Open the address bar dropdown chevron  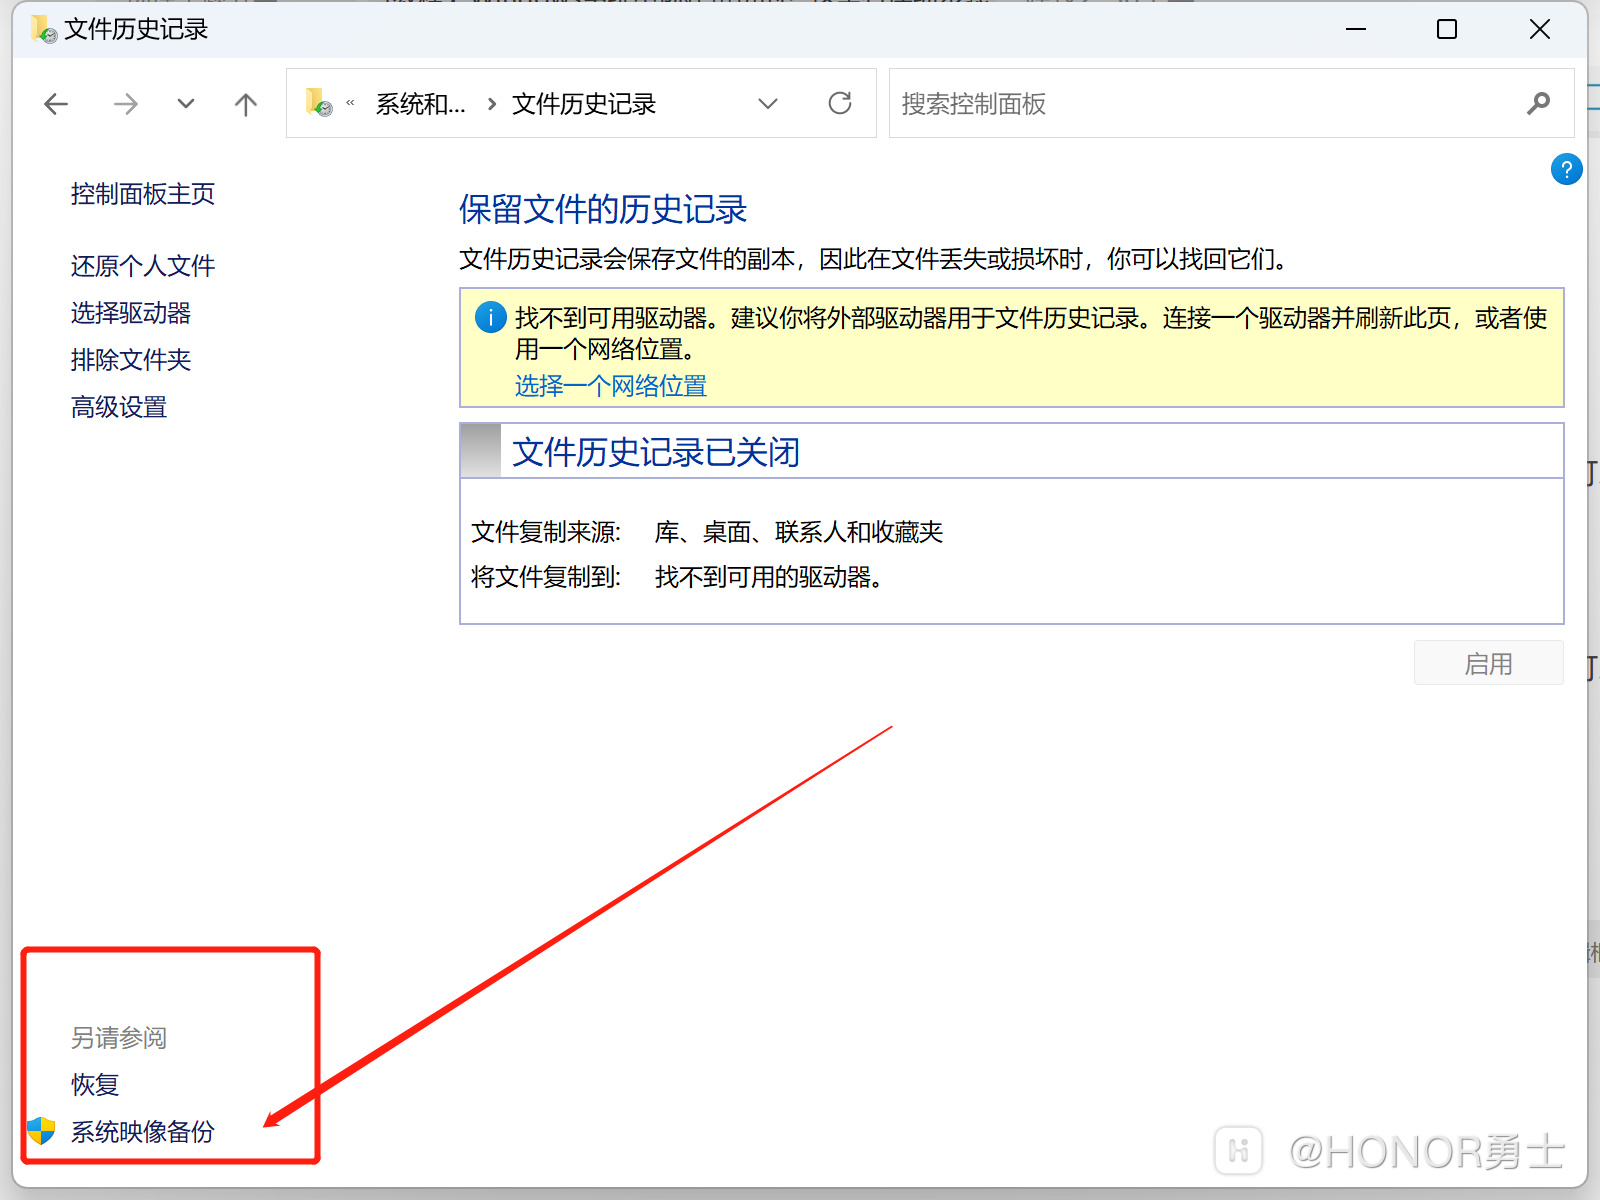point(768,103)
